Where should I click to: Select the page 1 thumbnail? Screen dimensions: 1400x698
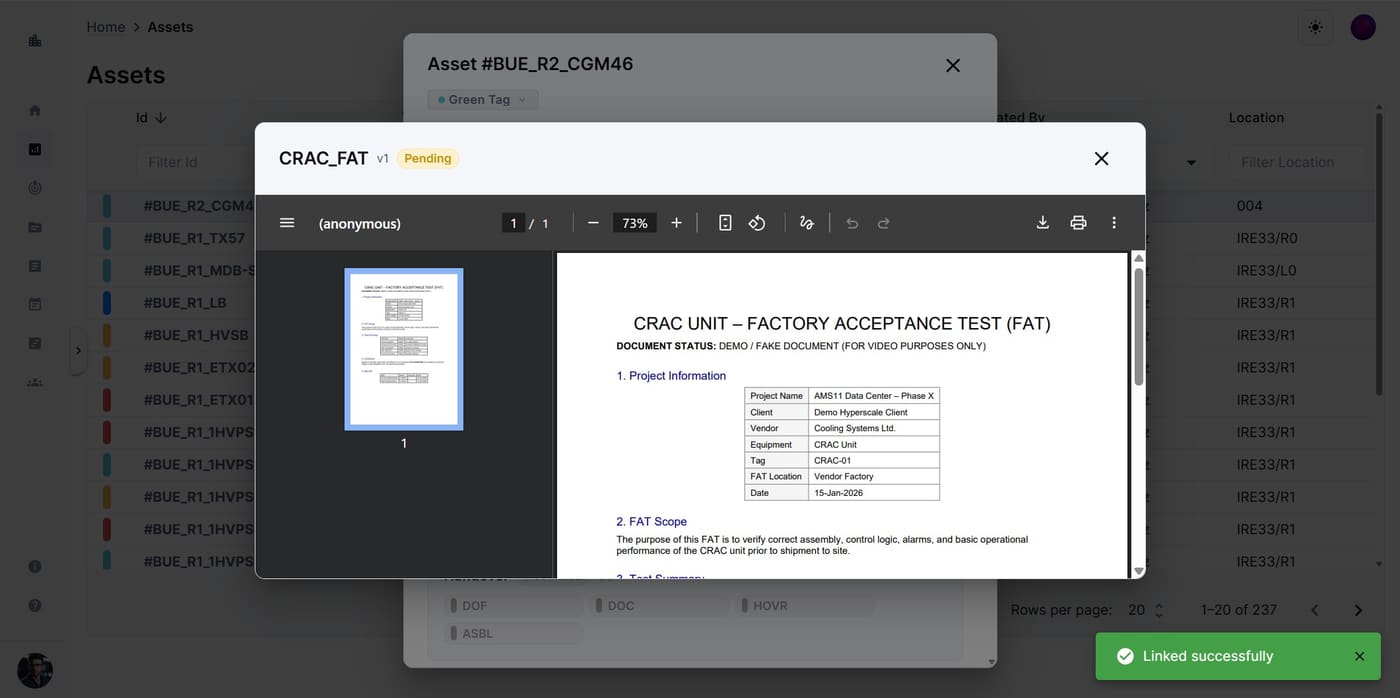coord(404,349)
